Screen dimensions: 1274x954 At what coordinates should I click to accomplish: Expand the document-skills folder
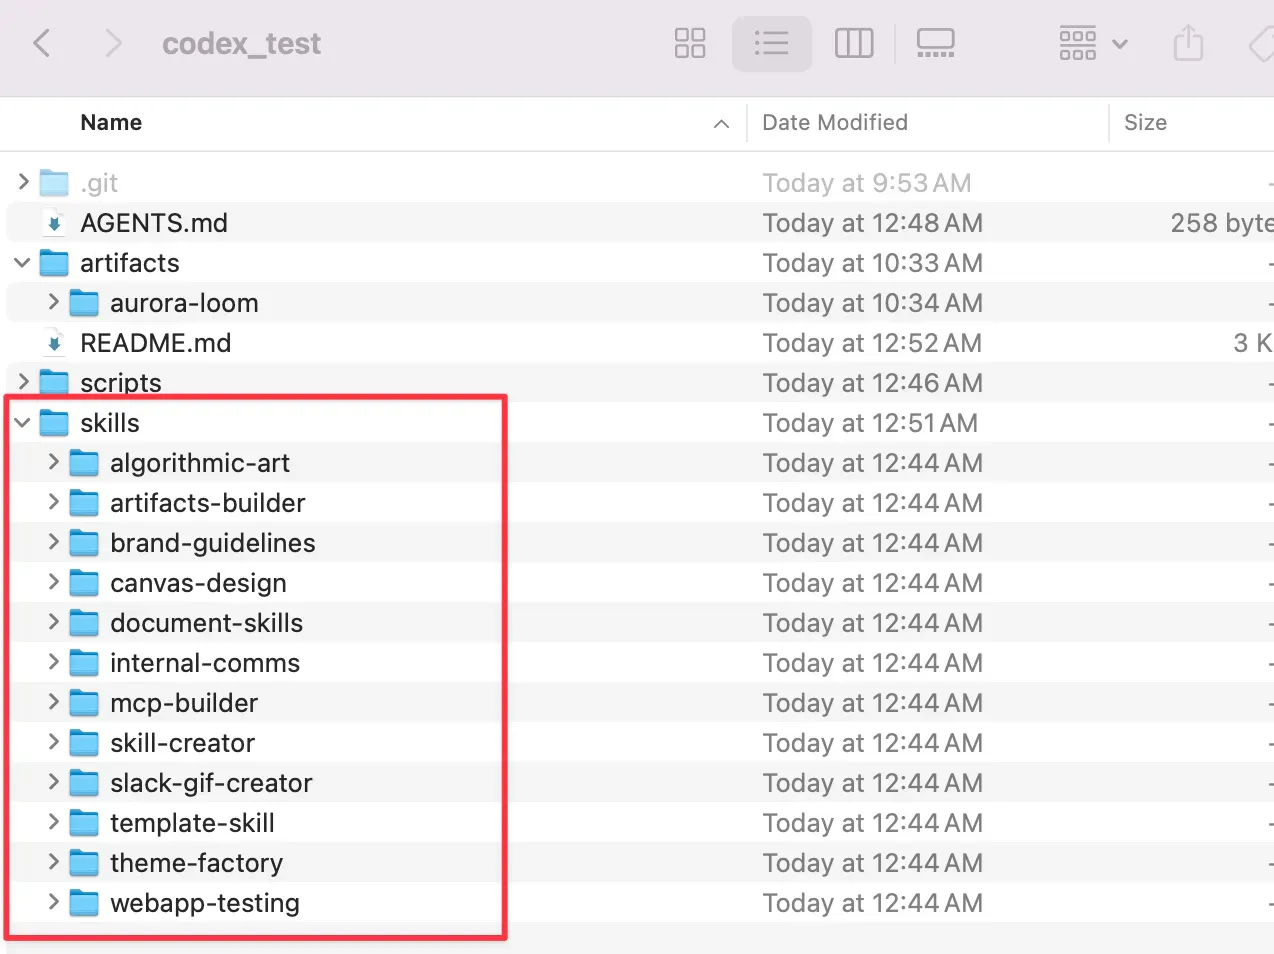point(53,621)
